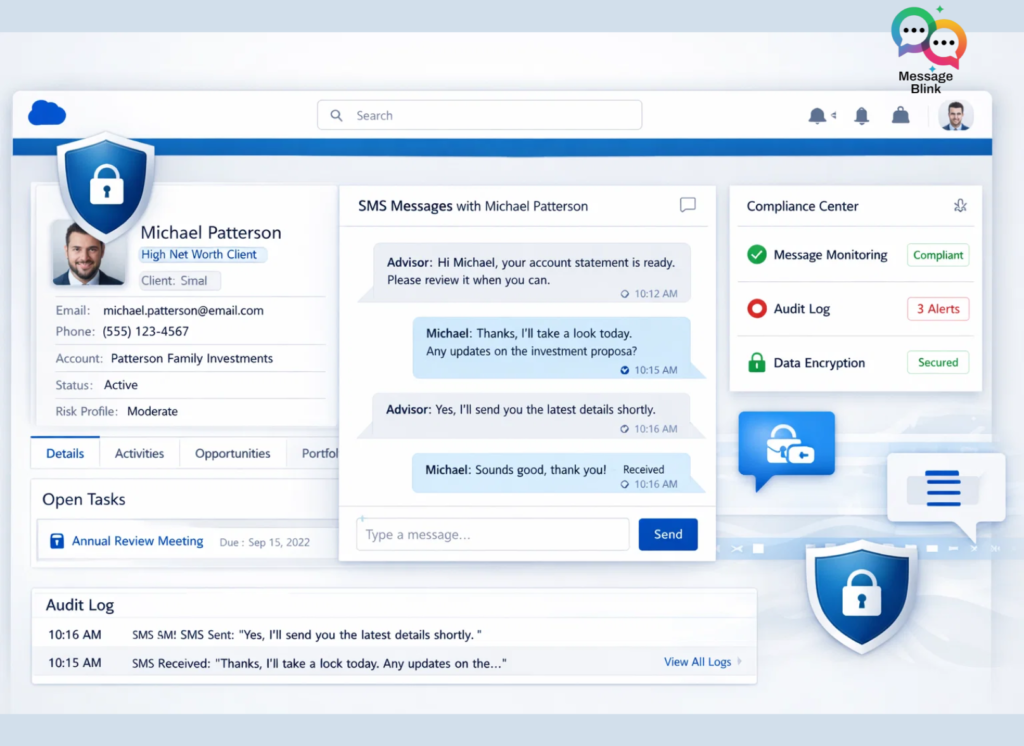Open the user profile avatar menu
The height and width of the screenshot is (746, 1024).
[955, 115]
